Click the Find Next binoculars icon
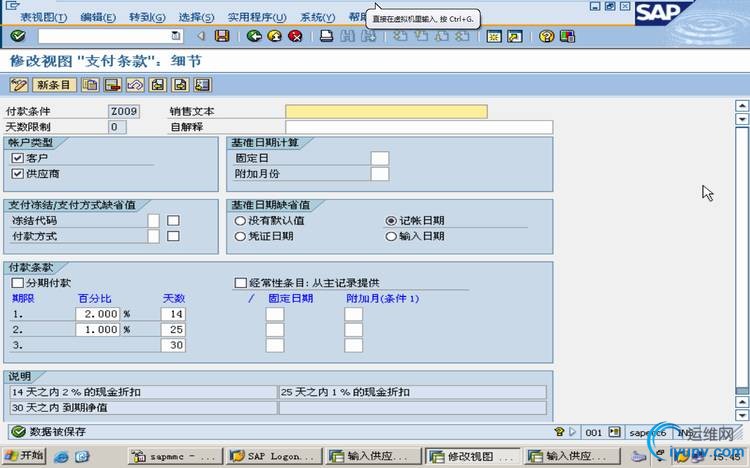Image resolution: width=750 pixels, height=468 pixels. (368, 36)
